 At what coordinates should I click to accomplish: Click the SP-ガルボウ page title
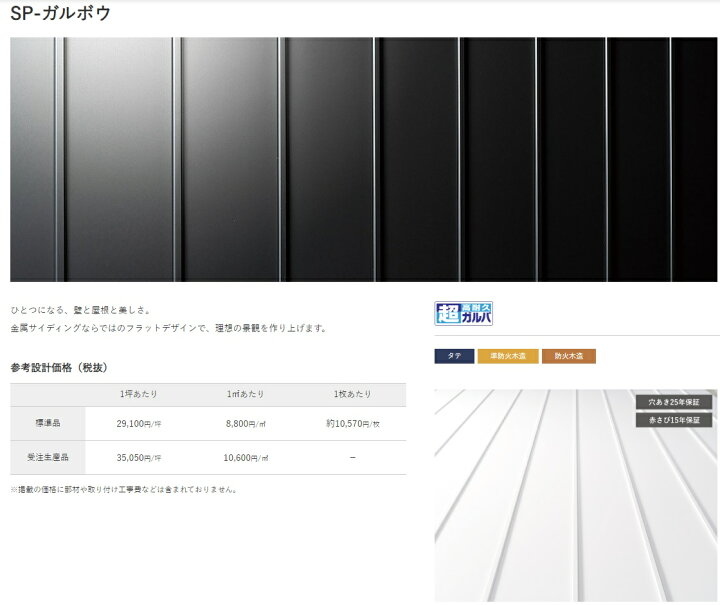[60, 13]
